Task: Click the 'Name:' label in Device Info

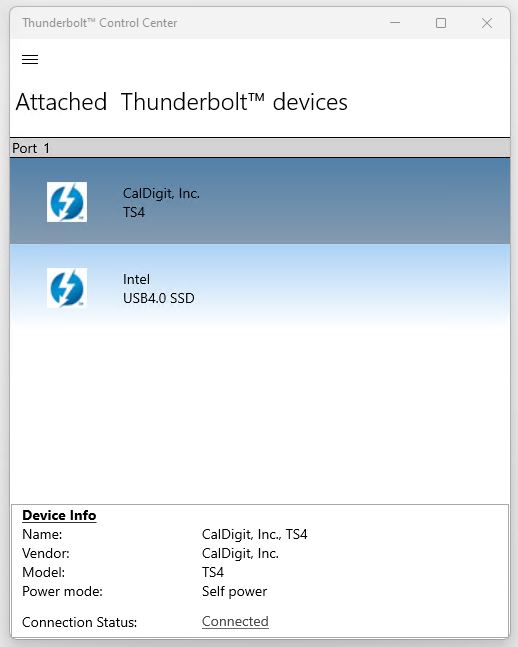Action: (42, 534)
